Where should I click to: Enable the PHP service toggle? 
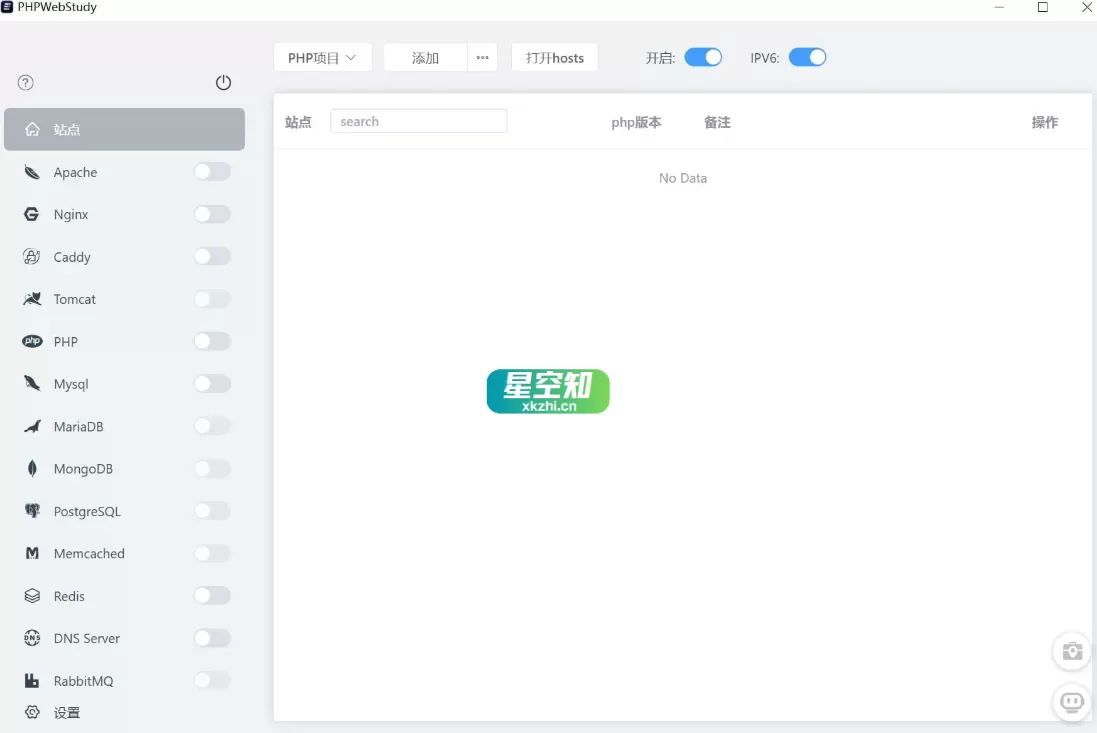click(x=212, y=341)
